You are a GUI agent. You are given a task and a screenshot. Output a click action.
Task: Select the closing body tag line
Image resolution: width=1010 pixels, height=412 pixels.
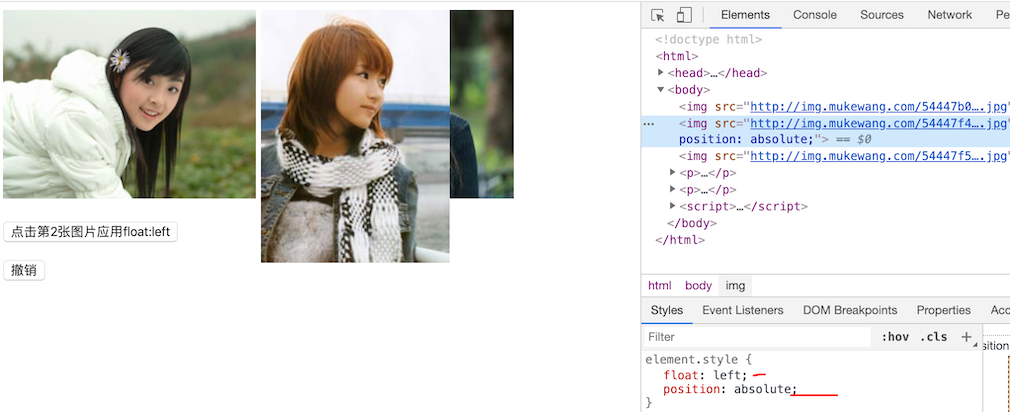click(692, 223)
